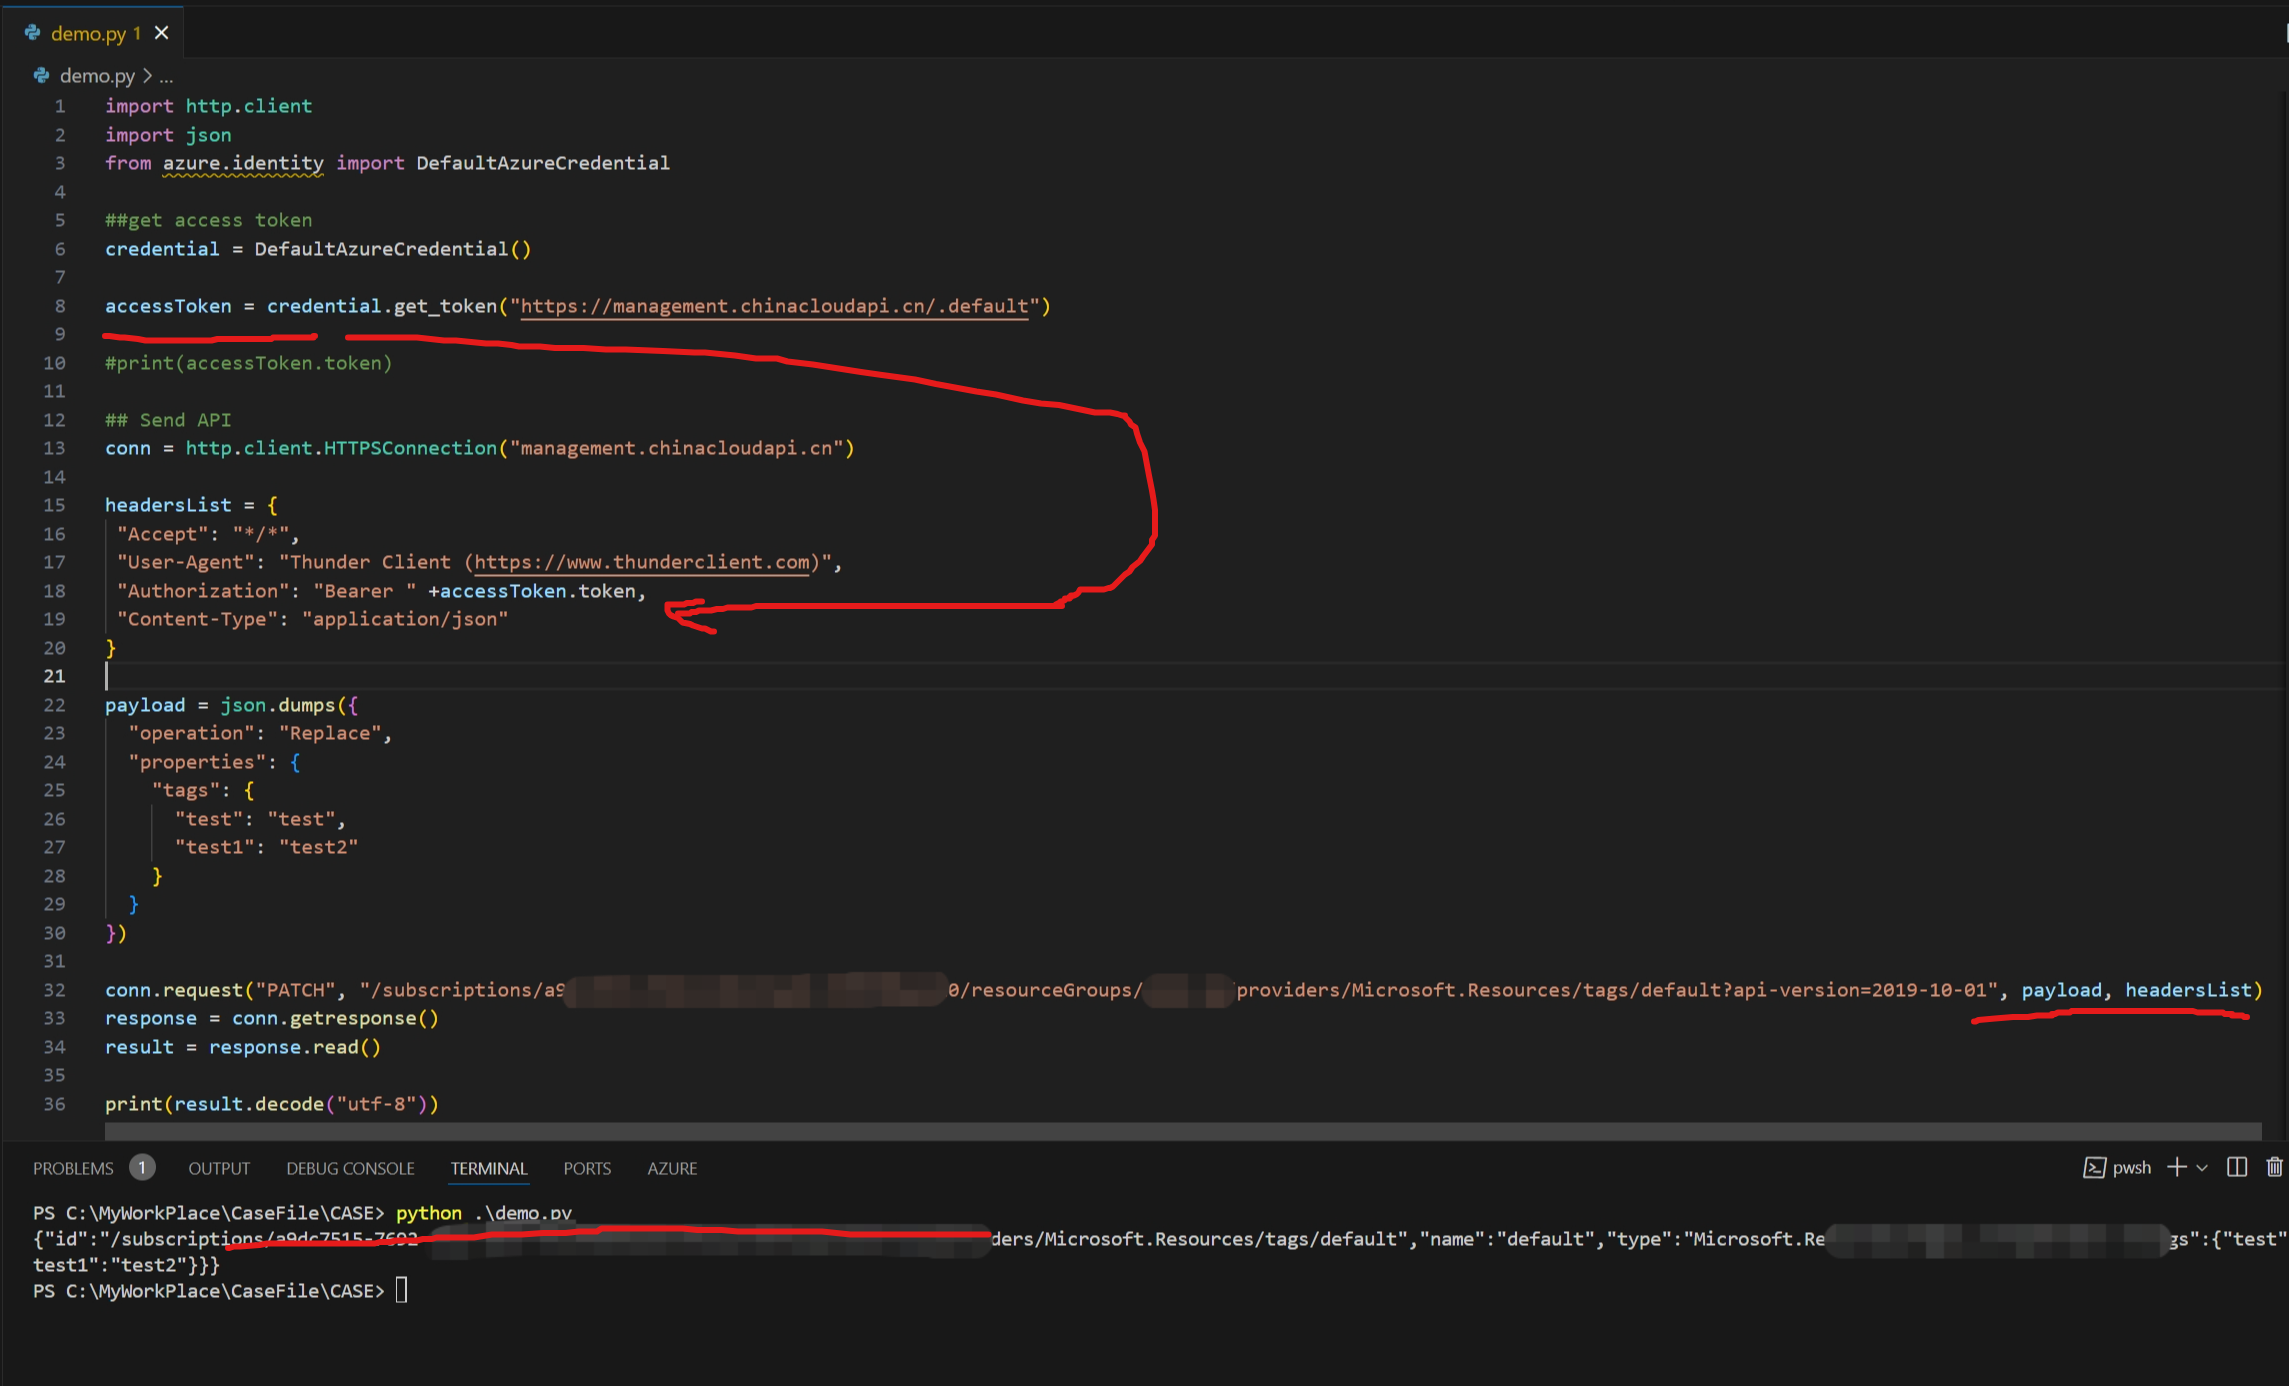Click the problems count badge showing 1
2289x1386 pixels.
tap(142, 1167)
